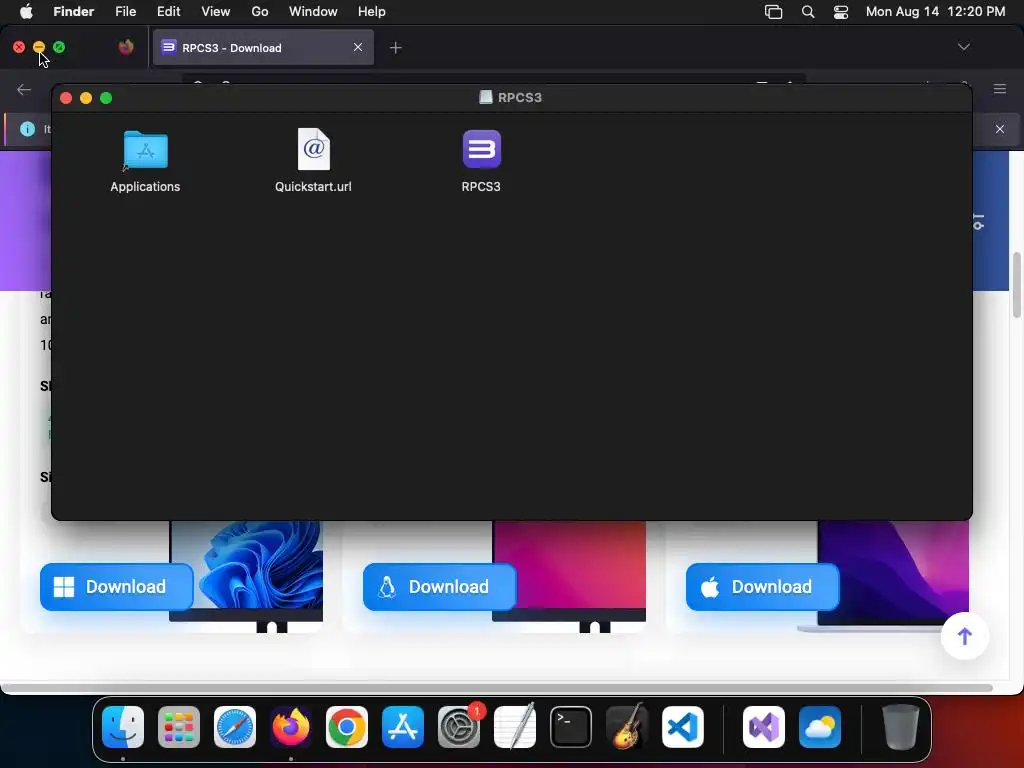Open Launchpad from the Dock
This screenshot has height=768, width=1024.
coord(179,727)
